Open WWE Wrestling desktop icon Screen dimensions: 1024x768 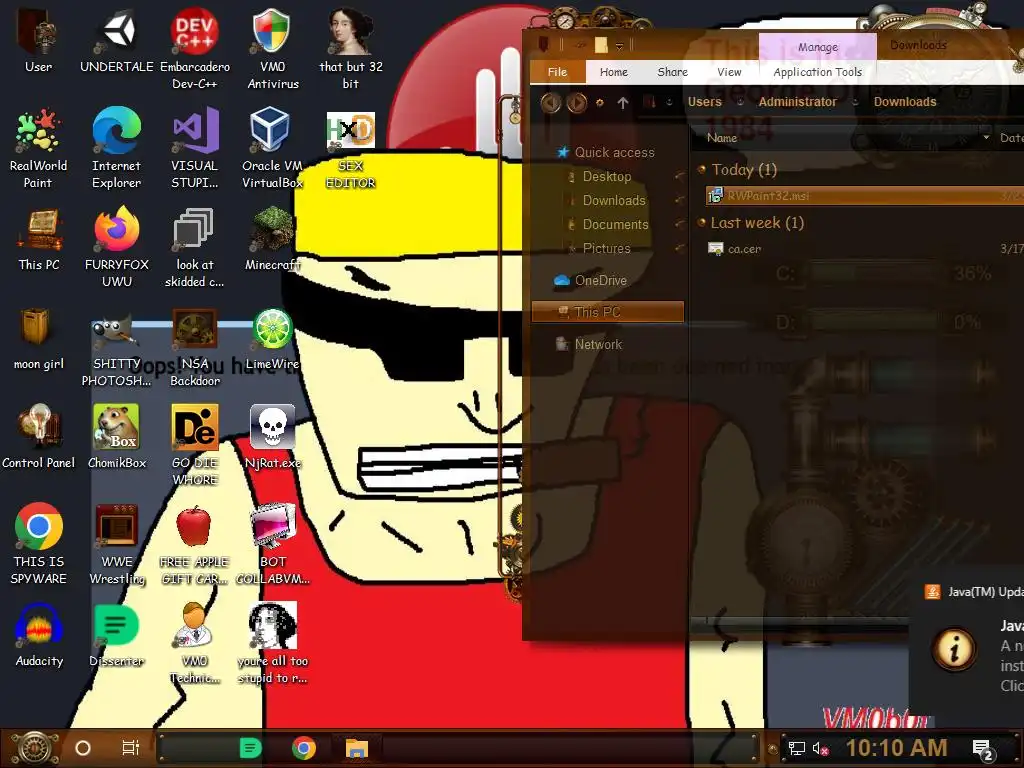click(117, 544)
